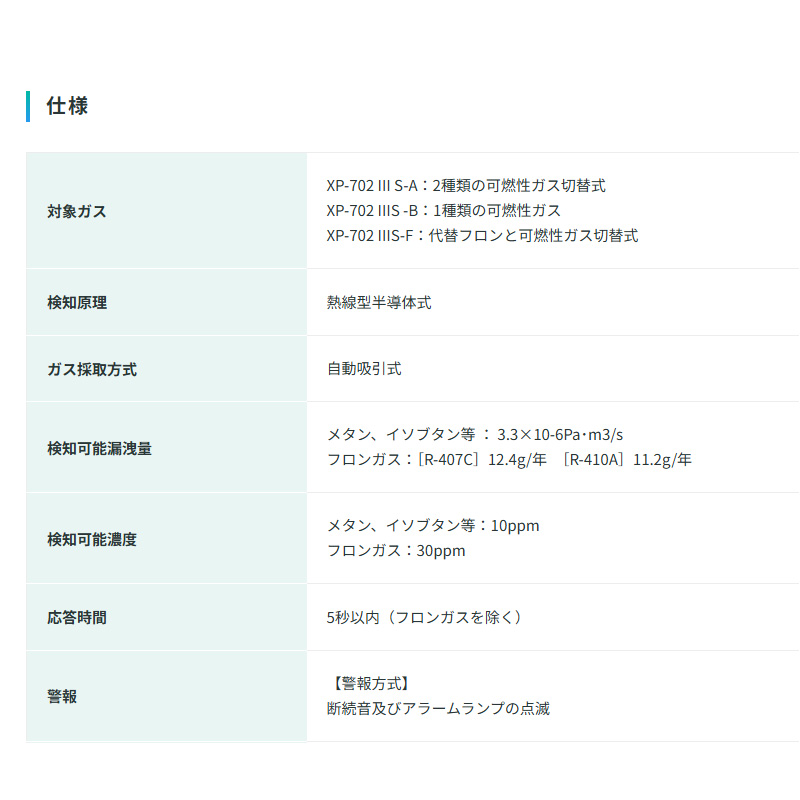Click the 検知可能濃度 row label
Screen dimensions: 800x800
(91, 539)
